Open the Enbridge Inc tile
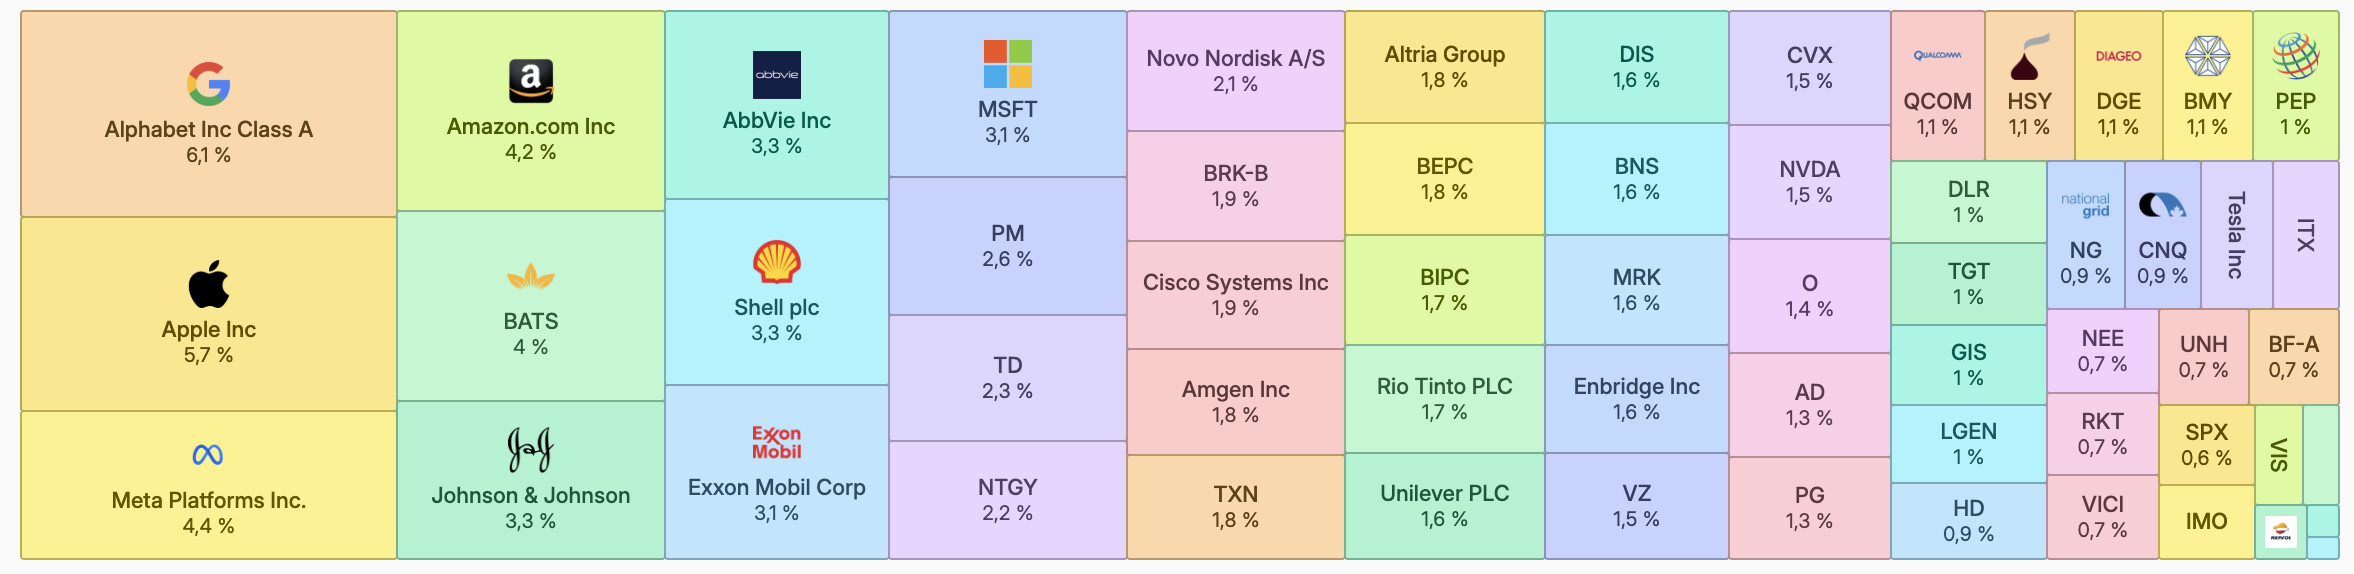 (1636, 398)
